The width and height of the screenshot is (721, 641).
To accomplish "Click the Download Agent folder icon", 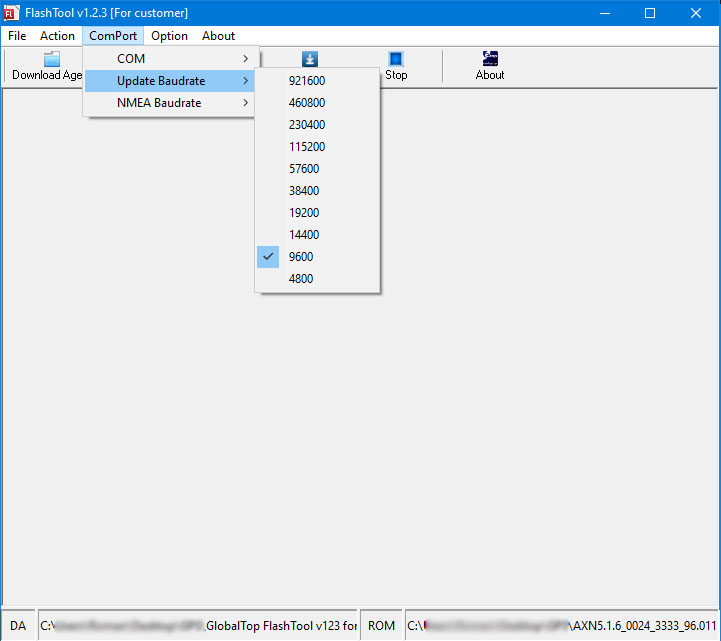I will (52, 59).
